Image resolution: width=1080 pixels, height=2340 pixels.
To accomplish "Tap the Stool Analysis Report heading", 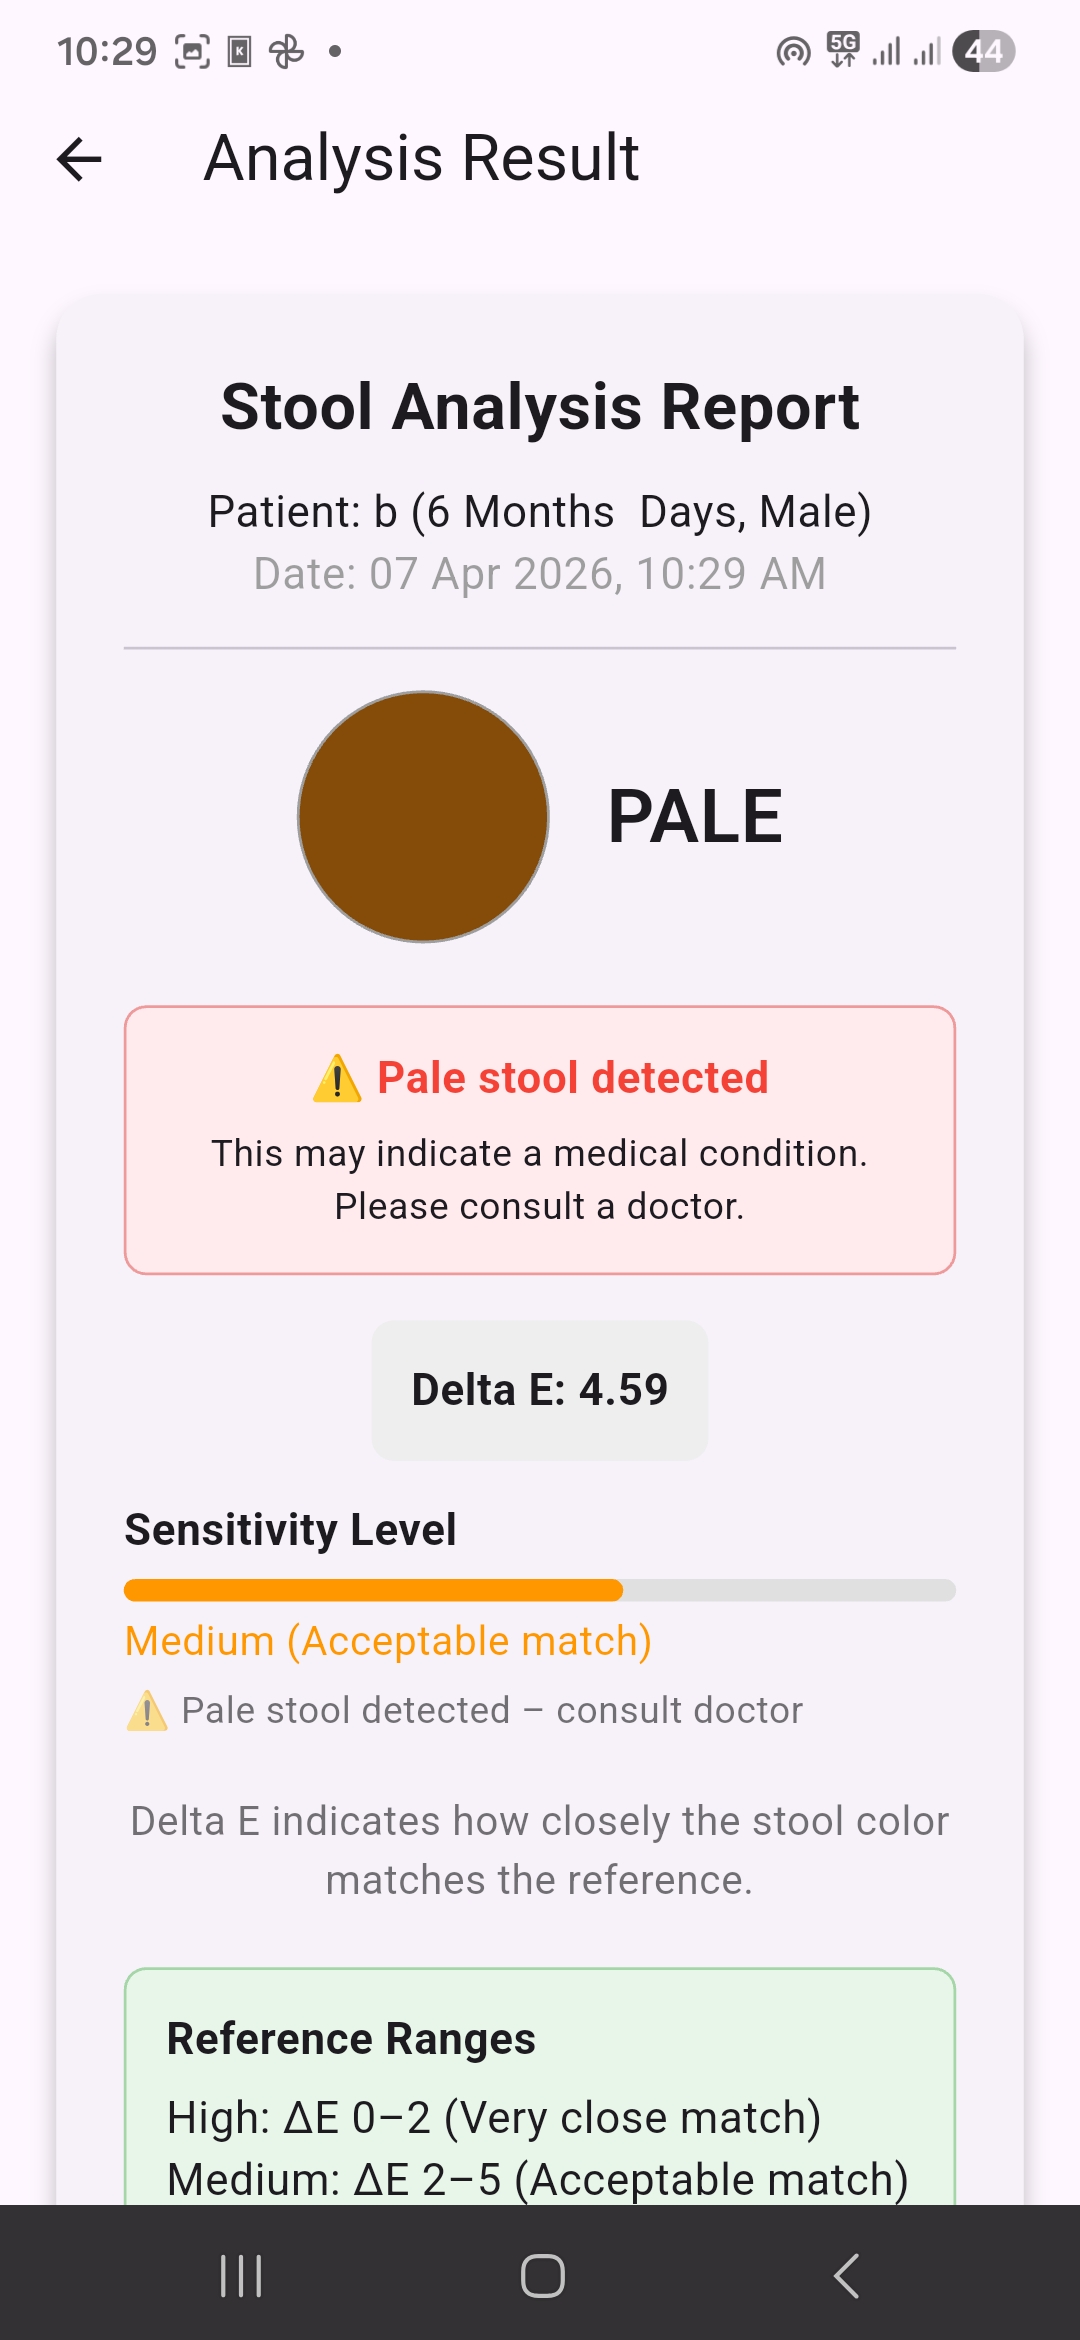I will pos(540,407).
